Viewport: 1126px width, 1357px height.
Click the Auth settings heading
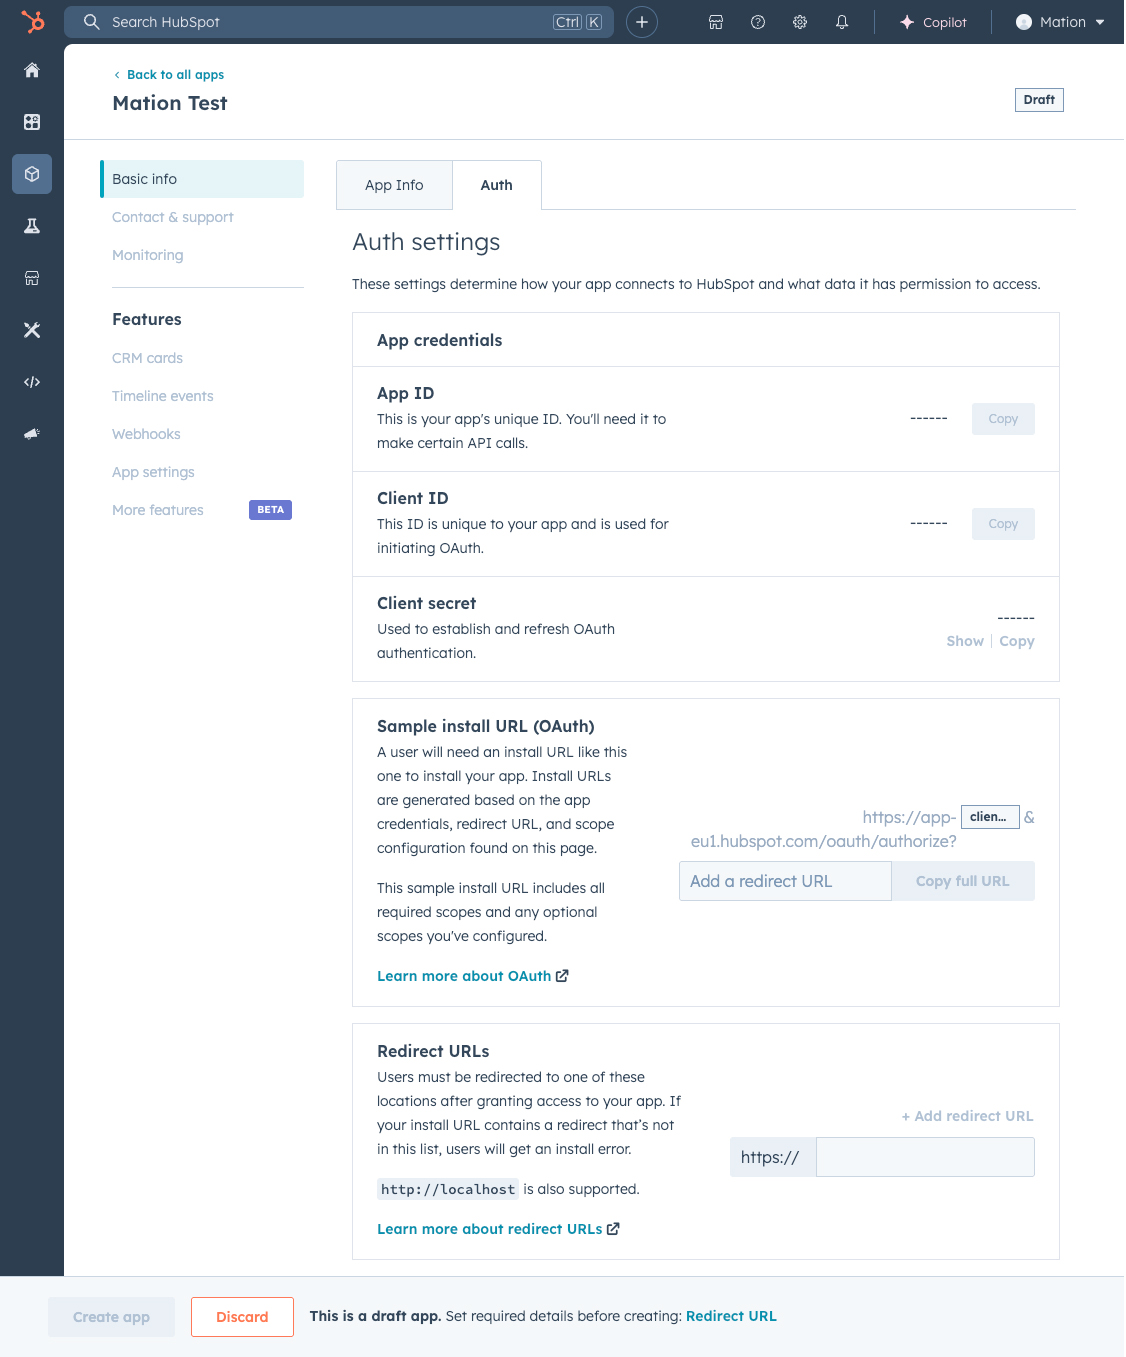coord(426,242)
